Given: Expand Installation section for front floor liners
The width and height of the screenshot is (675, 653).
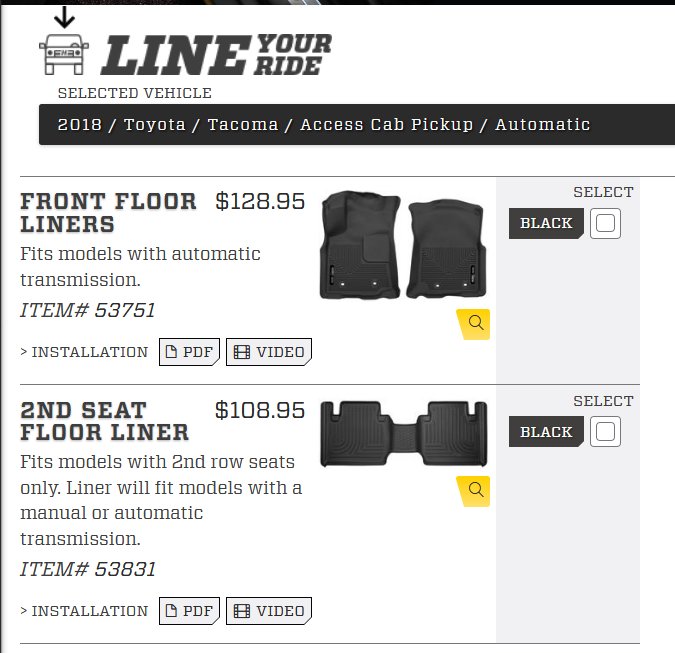Looking at the screenshot, I should [84, 352].
